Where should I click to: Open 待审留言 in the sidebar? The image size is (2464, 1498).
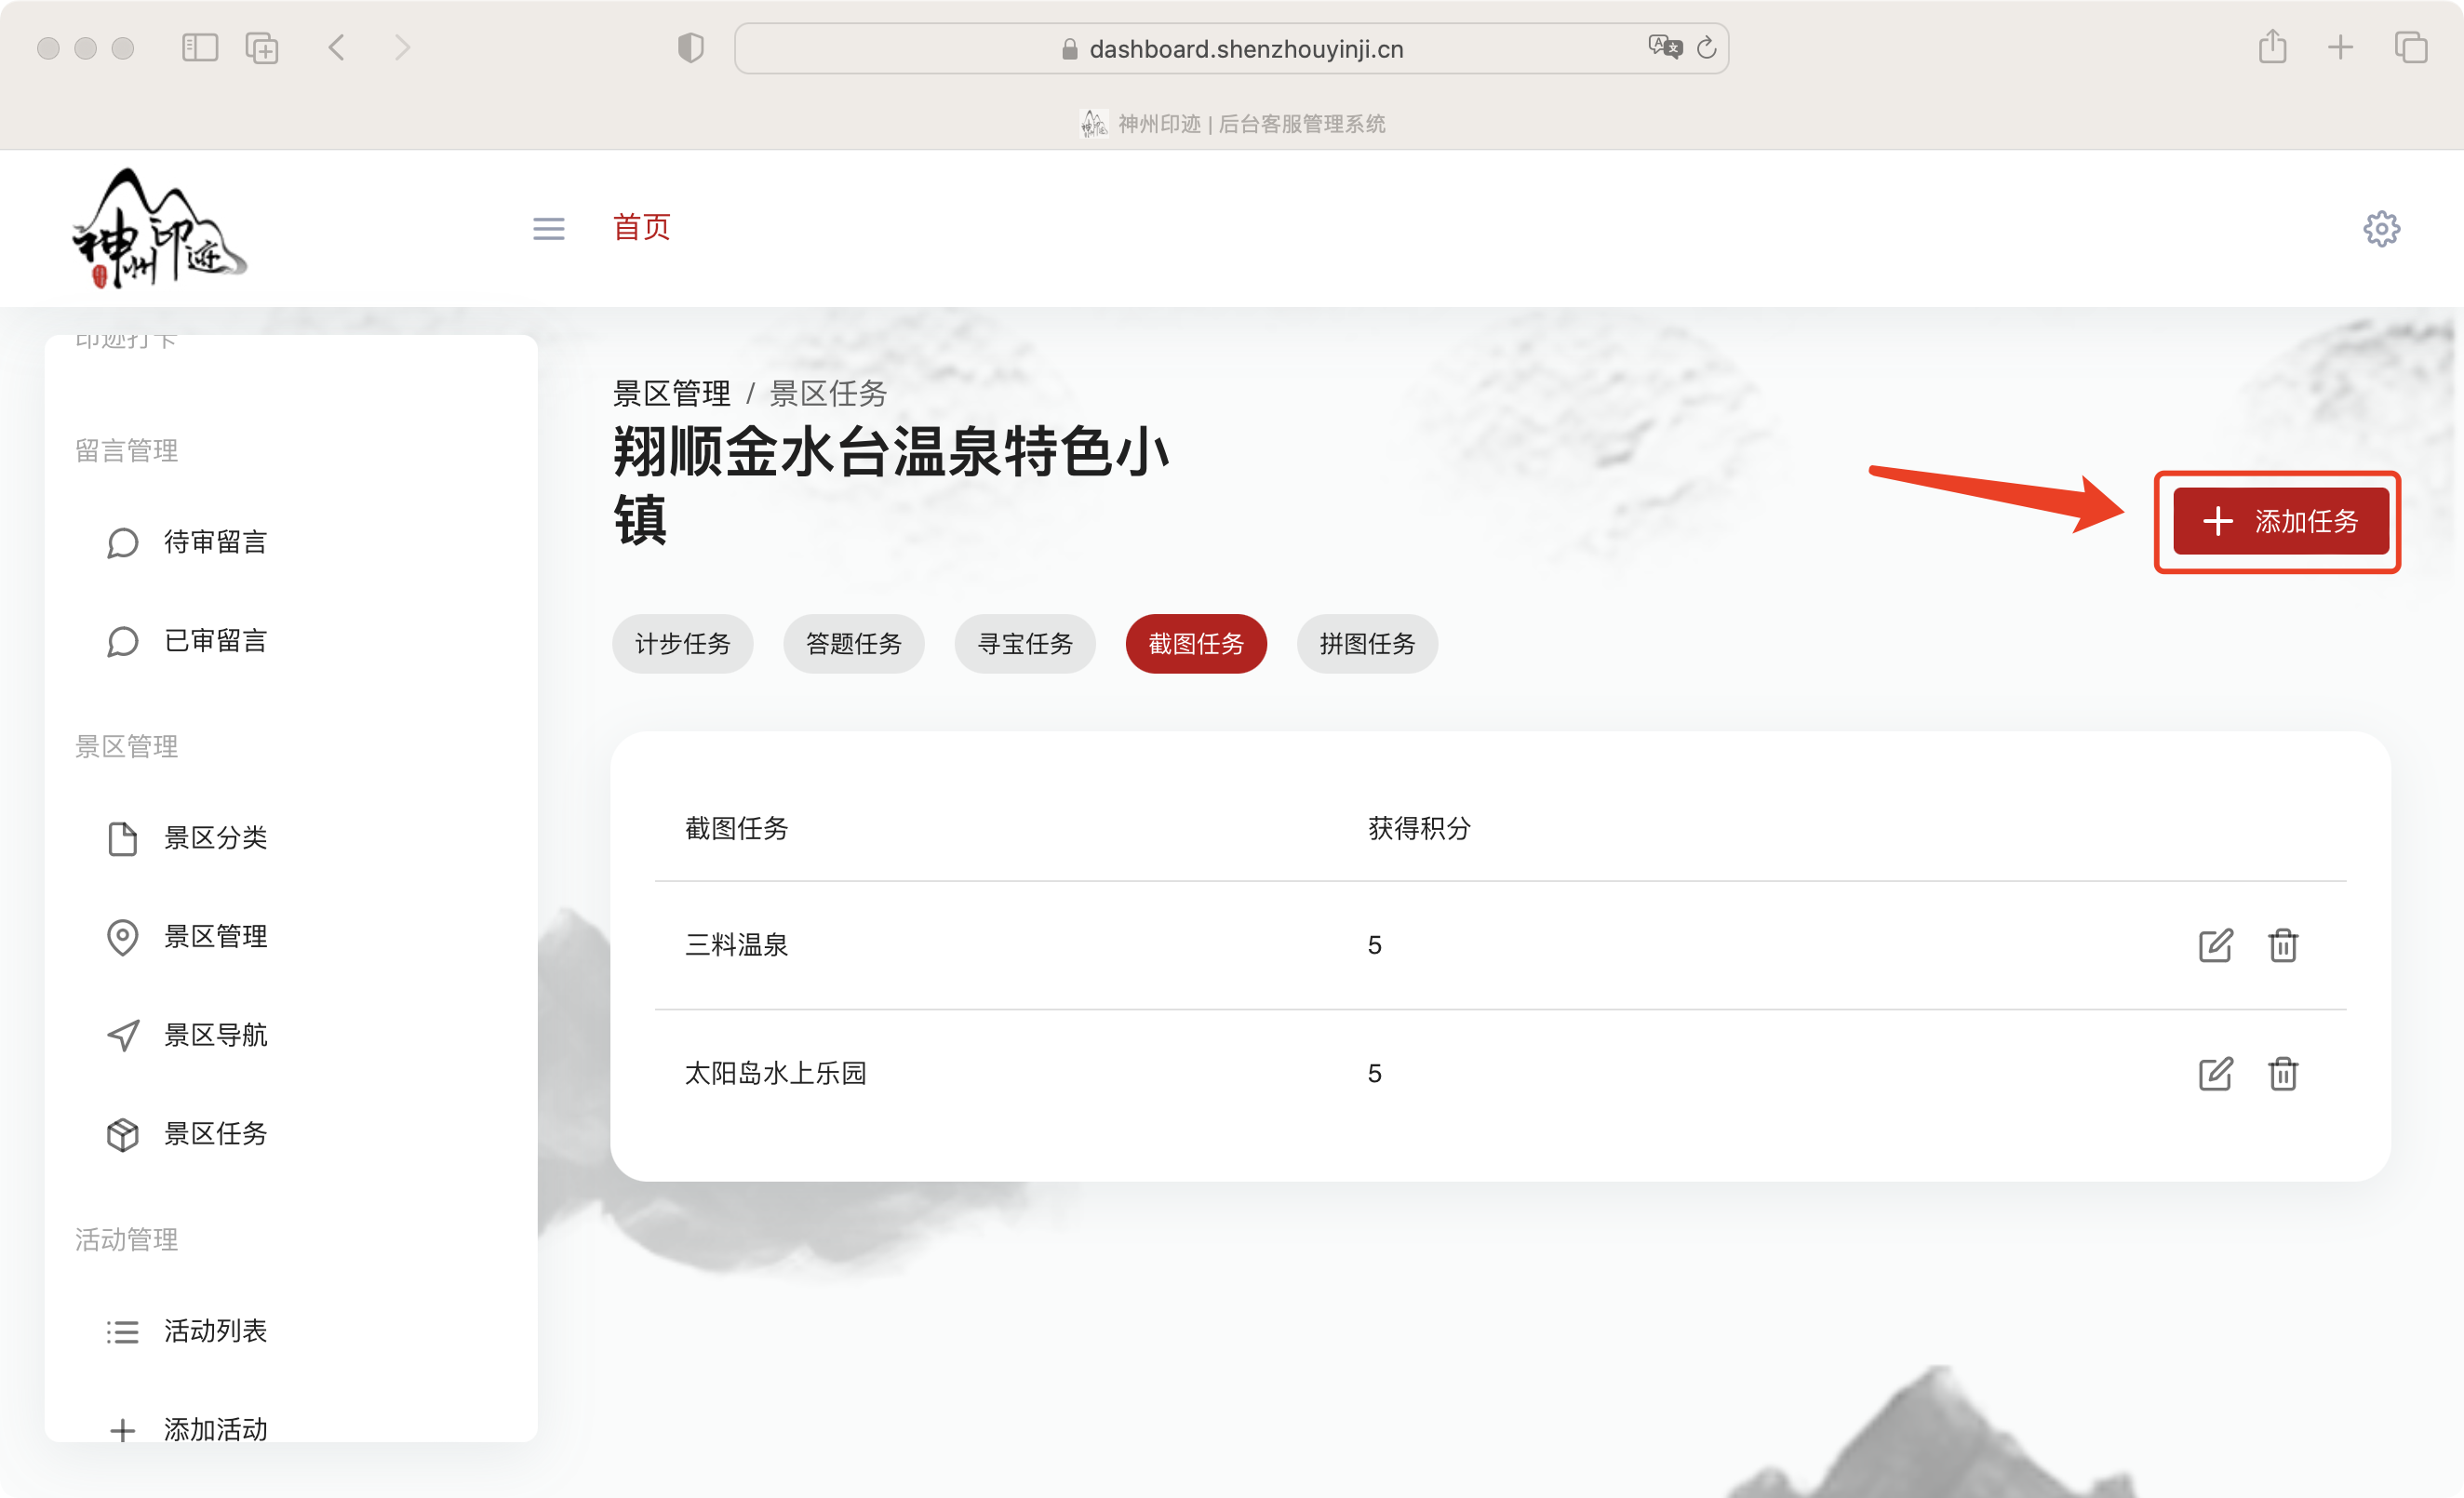tap(216, 542)
